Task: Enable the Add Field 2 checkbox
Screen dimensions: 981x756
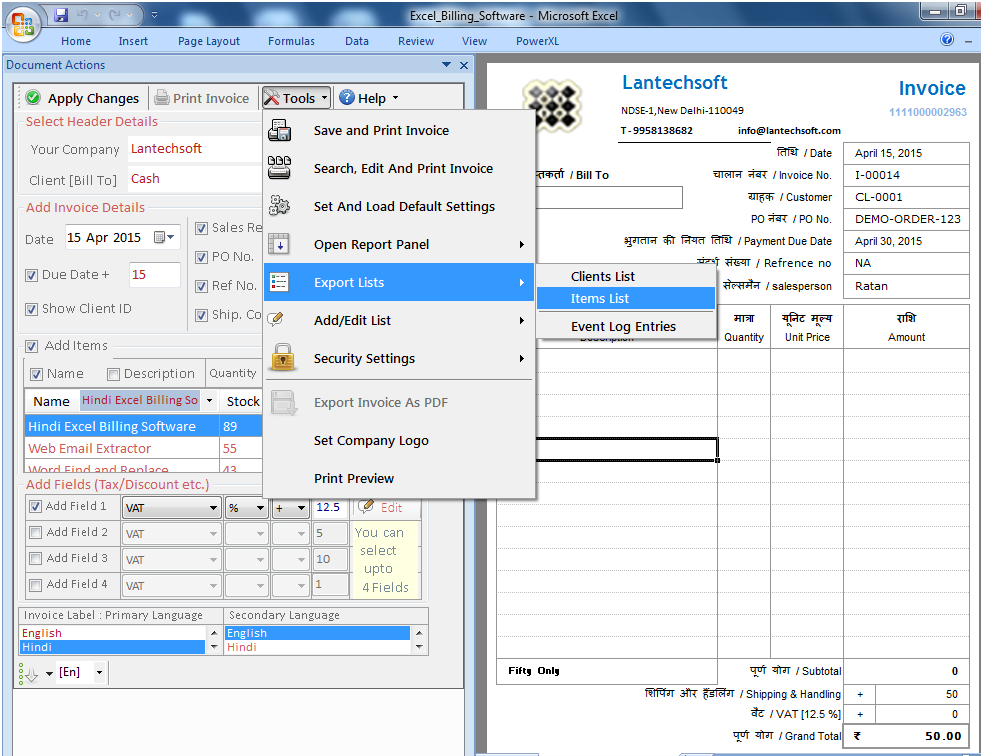Action: 36,532
